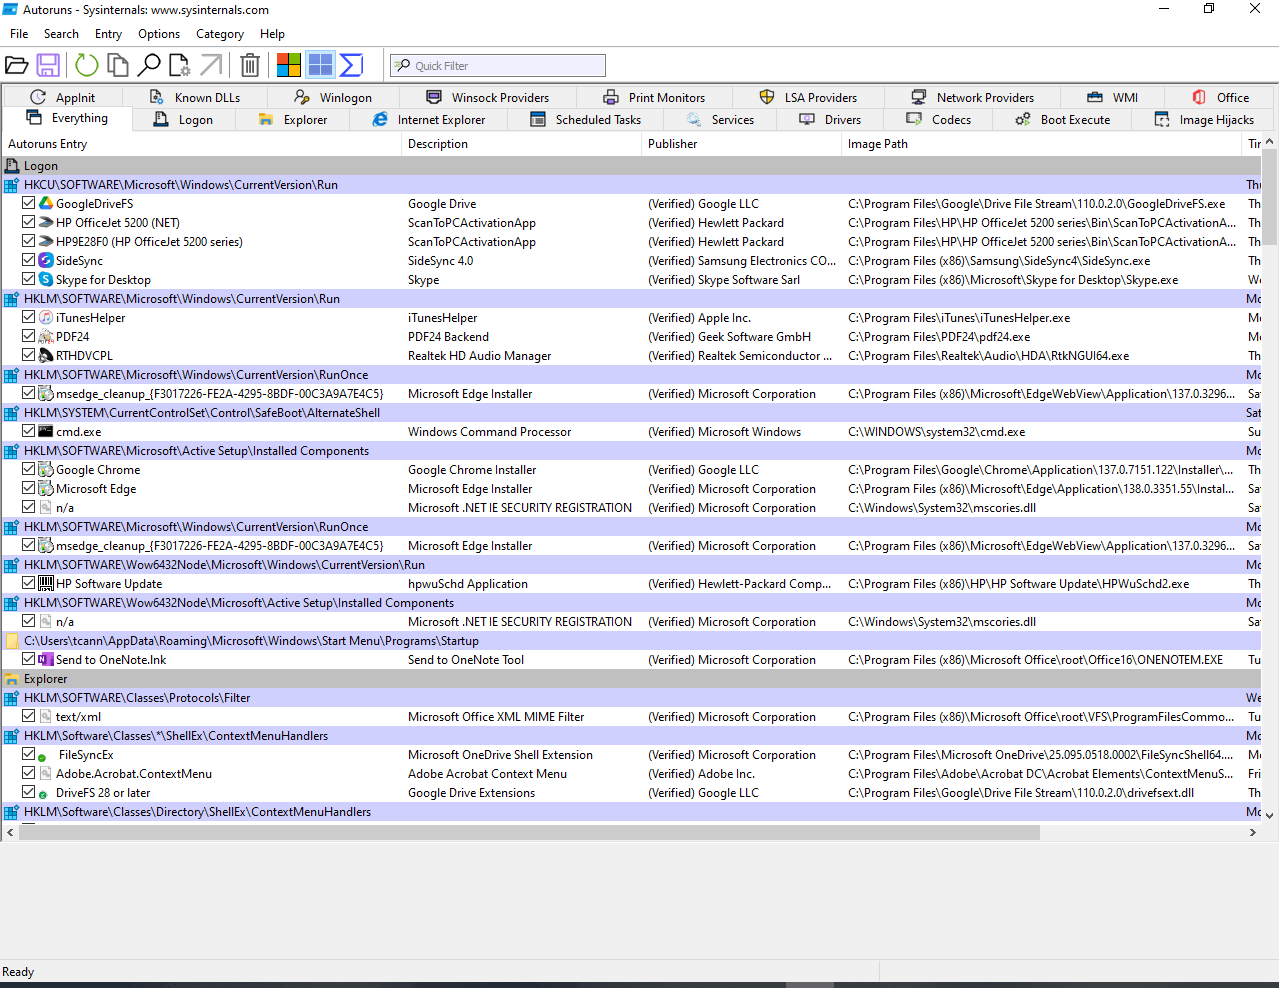
Task: Toggle the Windows entries filter icon
Action: pyautogui.click(x=289, y=66)
